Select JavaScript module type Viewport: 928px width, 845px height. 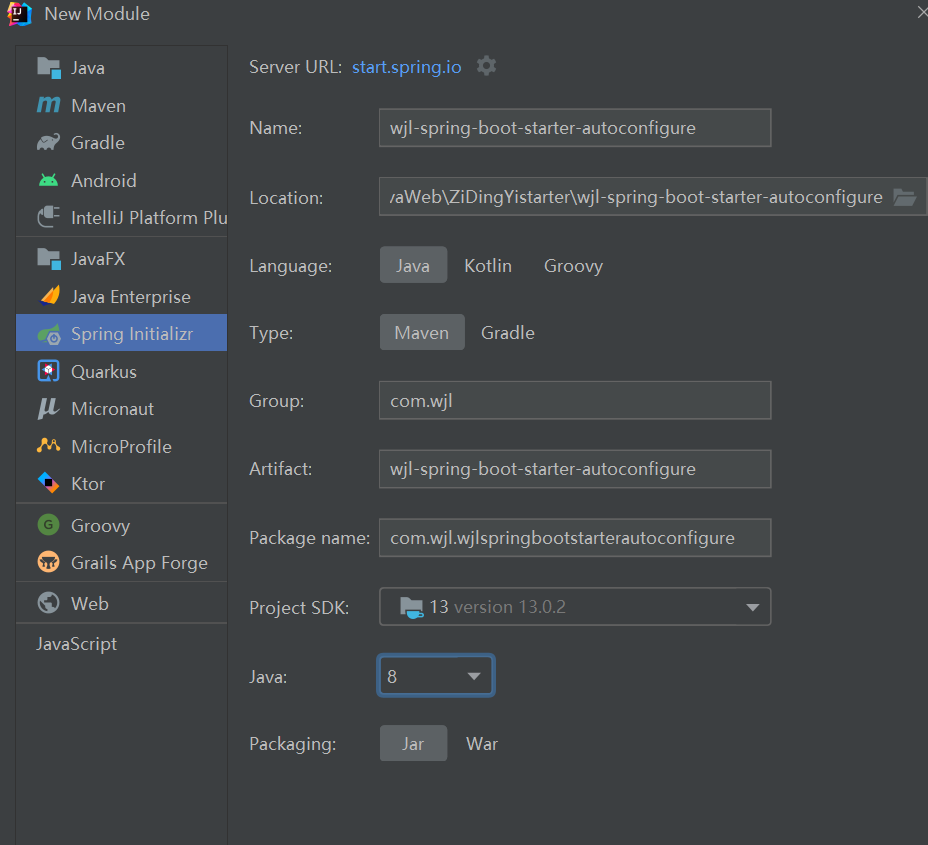pyautogui.click(x=121, y=644)
